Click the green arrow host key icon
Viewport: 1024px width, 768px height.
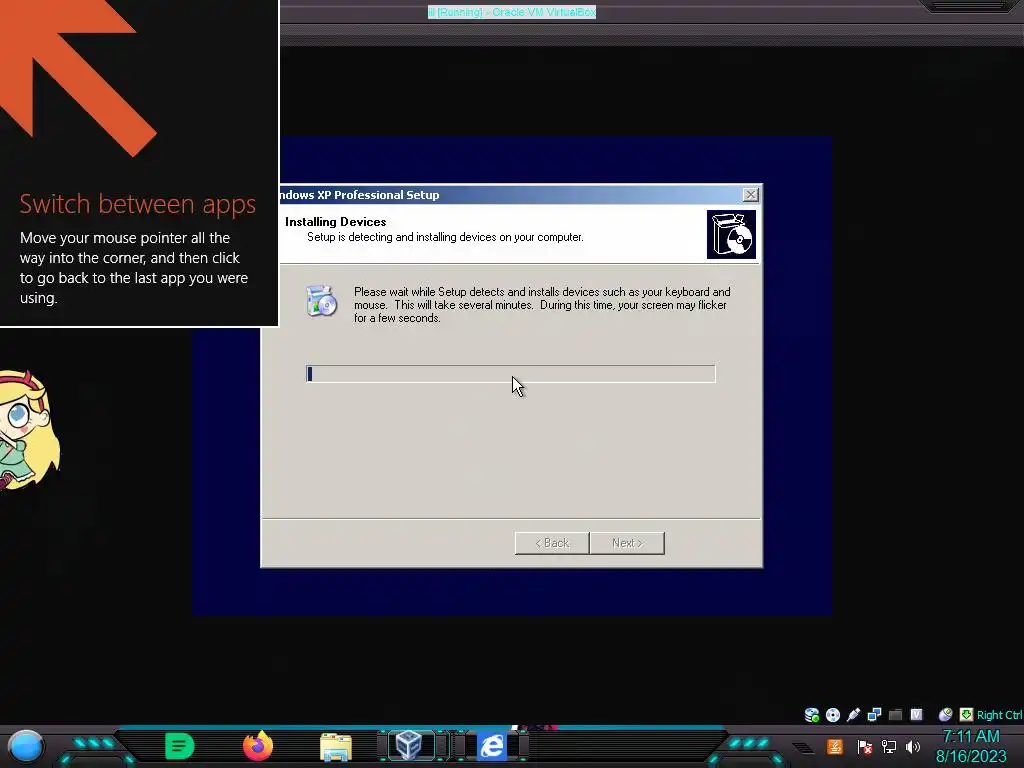click(x=966, y=714)
